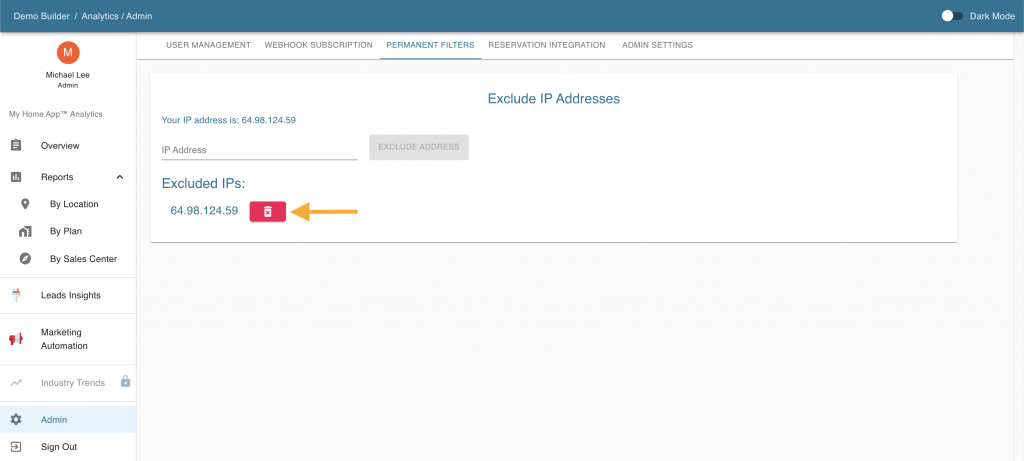
Task: Click 'Your IP address is: 64.98.124.59' text
Action: 229,120
